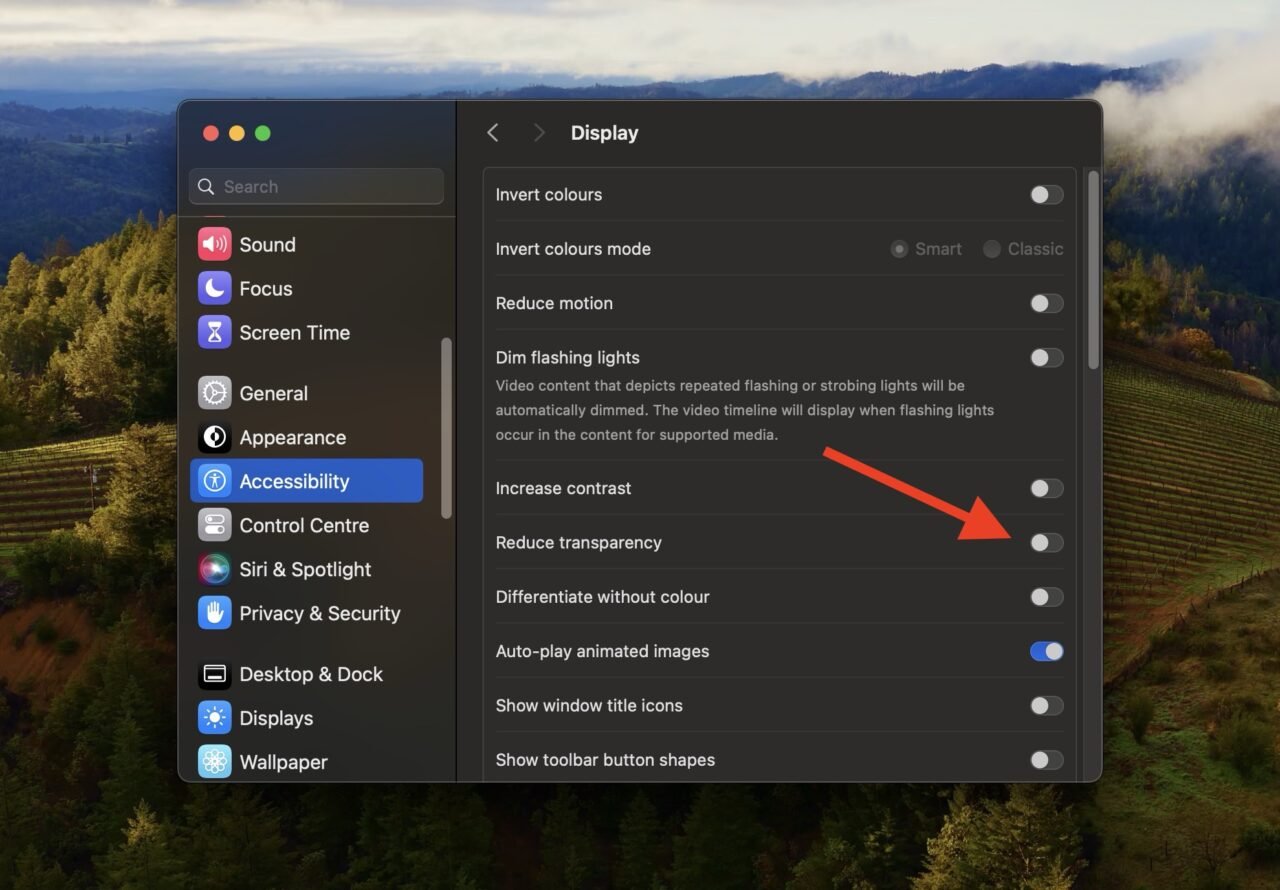Select the Smart invert mode radio

click(899, 249)
